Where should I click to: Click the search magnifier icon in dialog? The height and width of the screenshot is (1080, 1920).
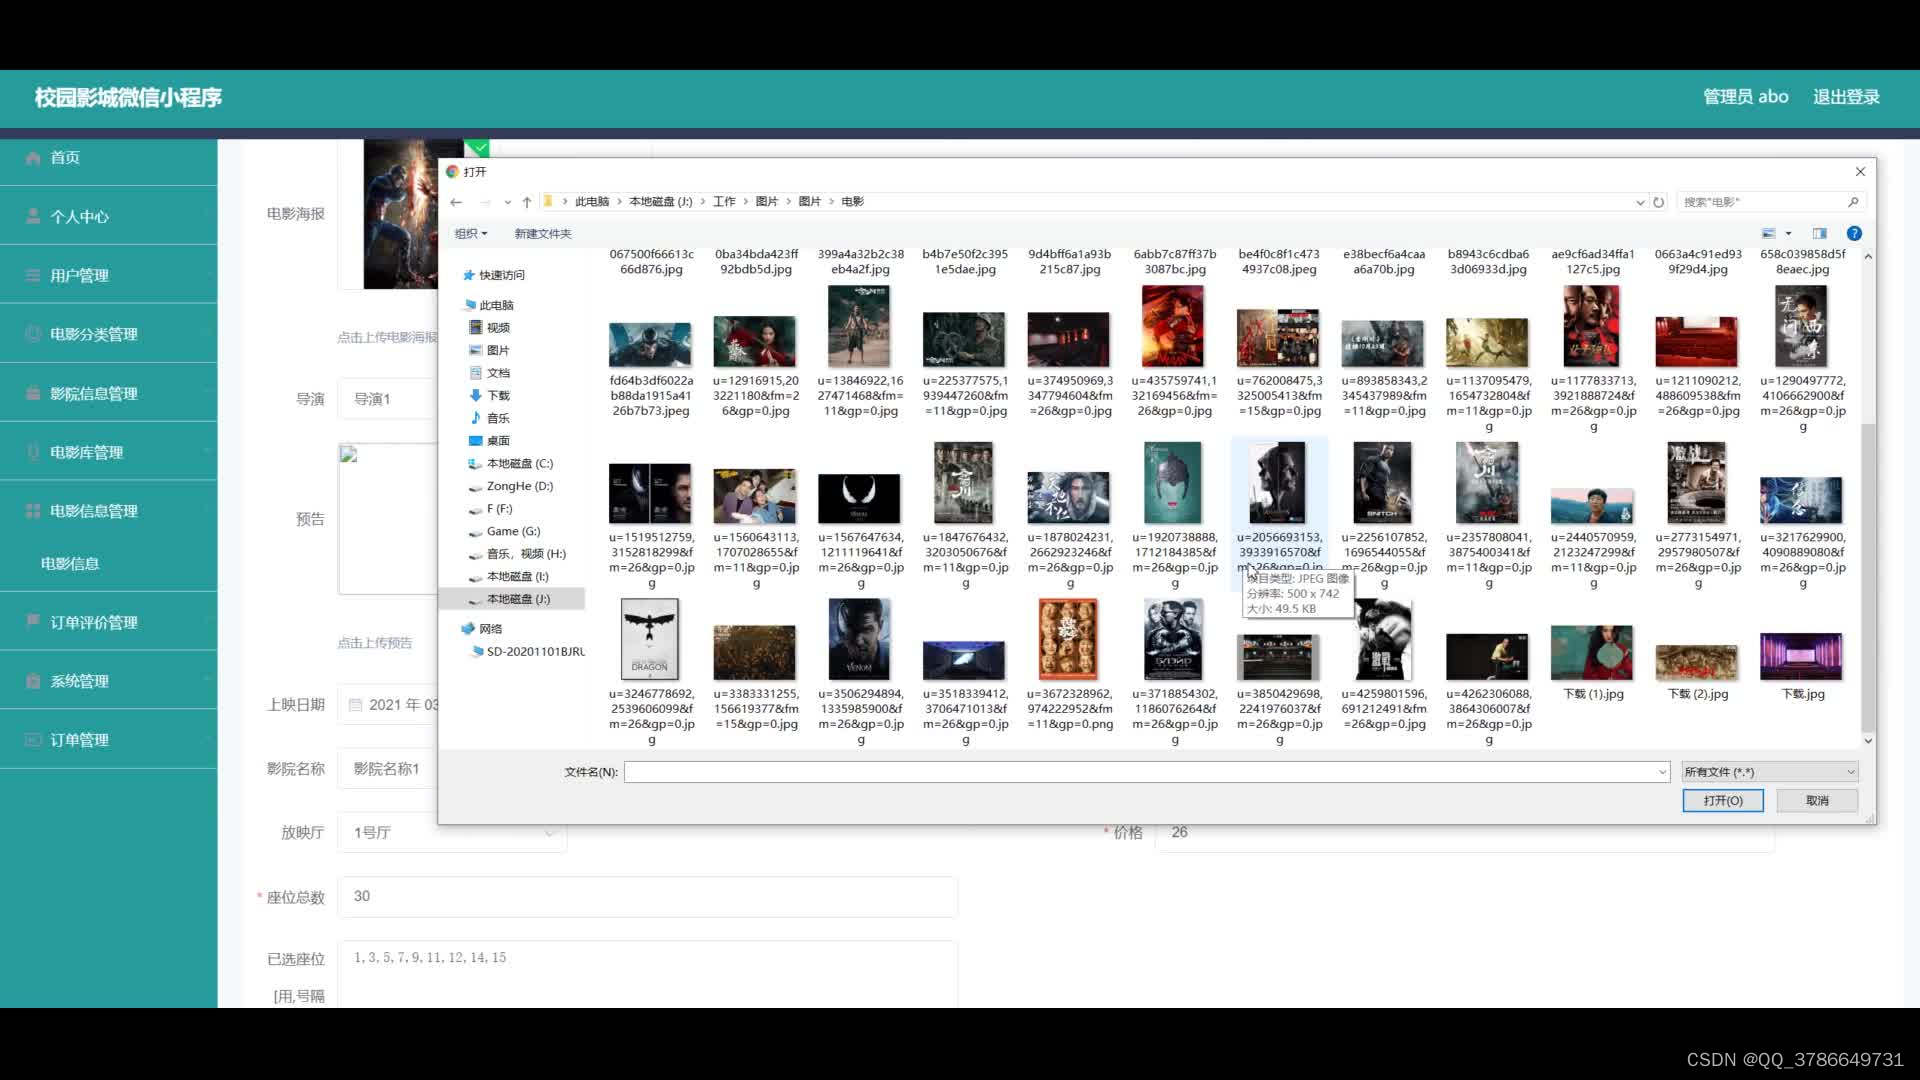[1853, 202]
